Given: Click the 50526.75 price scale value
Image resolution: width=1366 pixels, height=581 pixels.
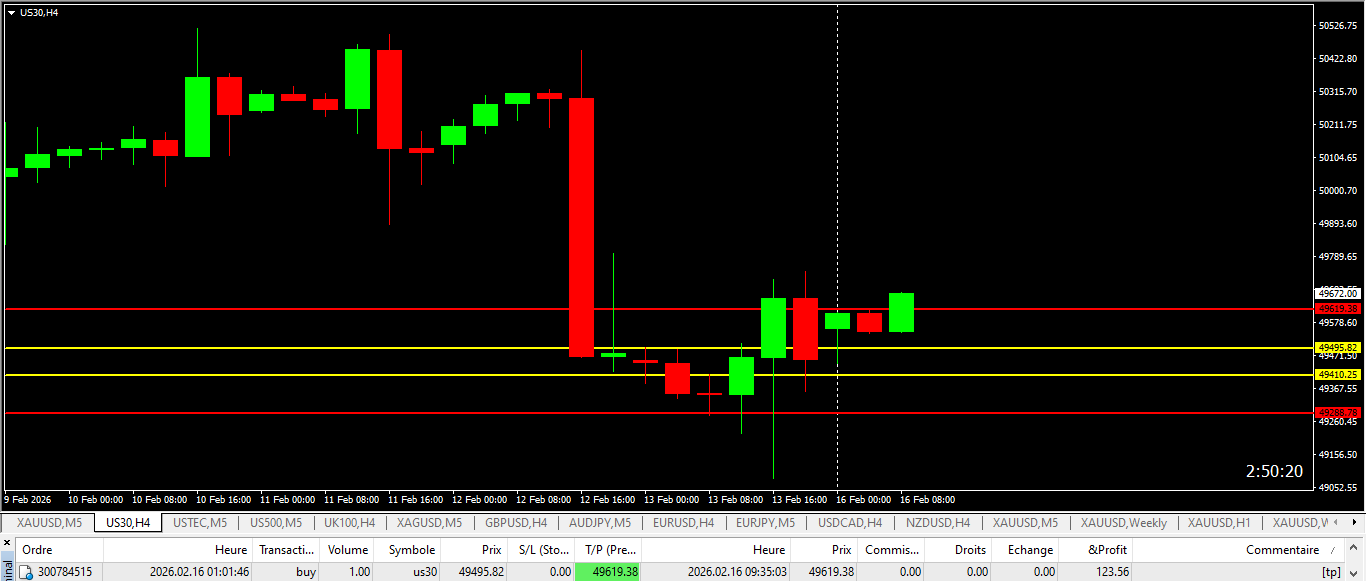Looking at the screenshot, I should [x=1338, y=26].
